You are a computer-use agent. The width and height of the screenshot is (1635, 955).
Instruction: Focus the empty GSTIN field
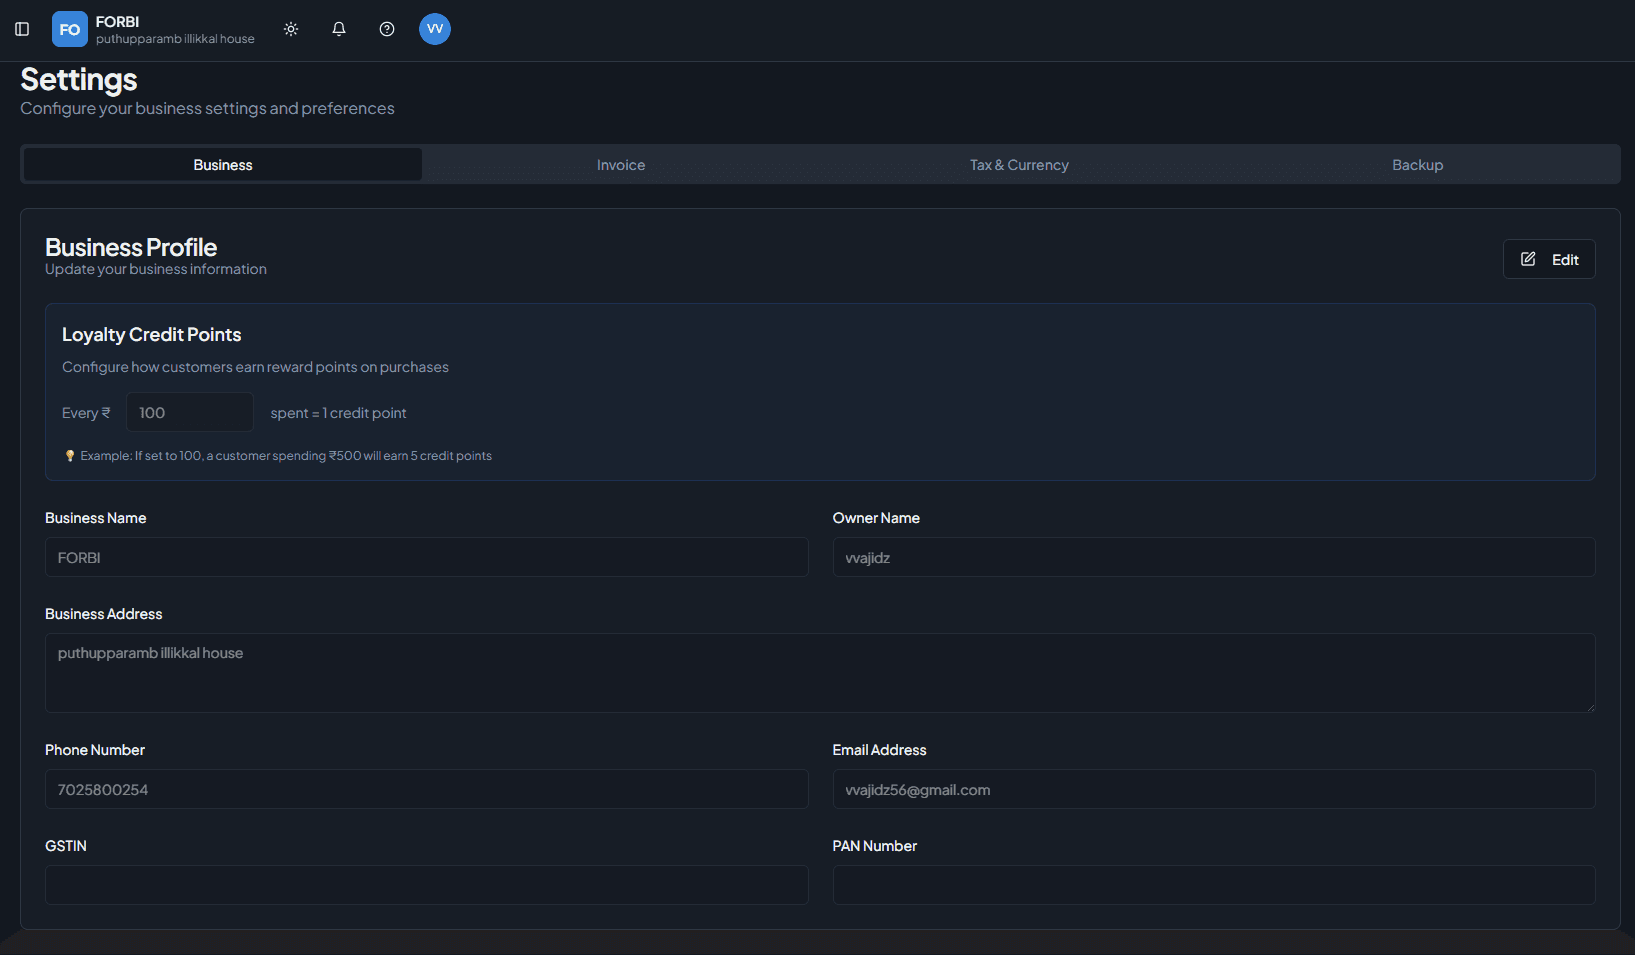coord(426,885)
